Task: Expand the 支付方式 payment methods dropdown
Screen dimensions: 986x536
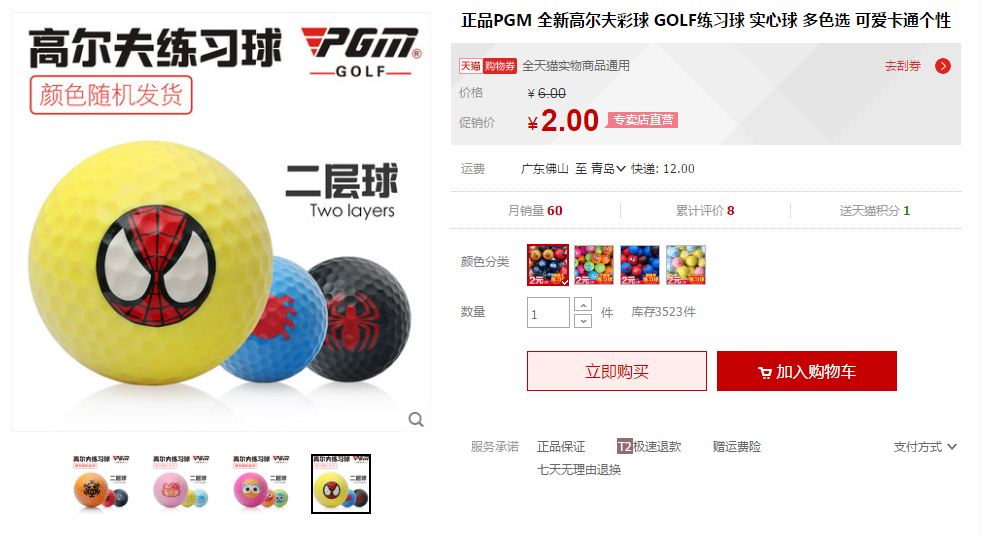Action: [925, 447]
